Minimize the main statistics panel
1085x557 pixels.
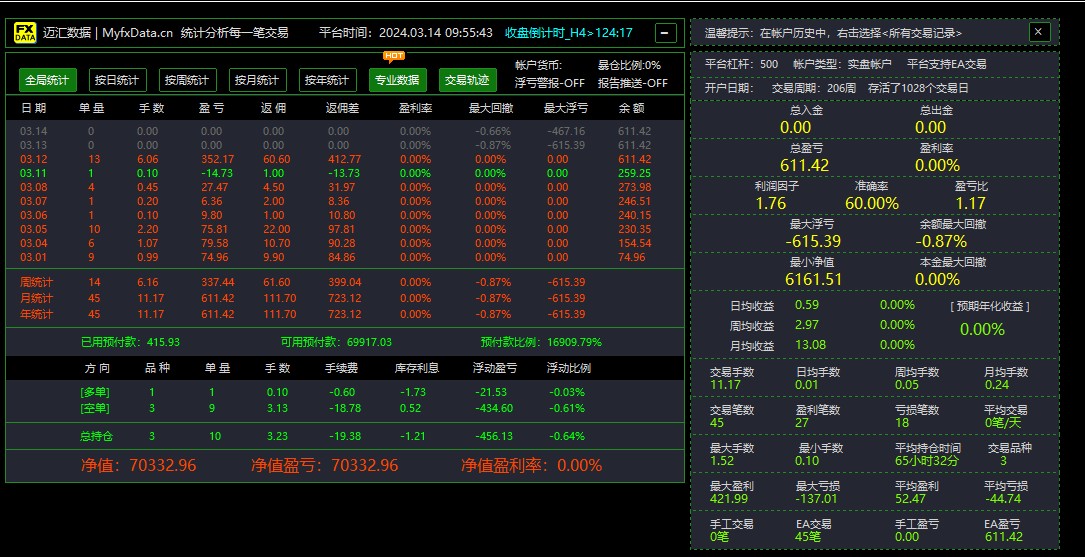pos(666,33)
